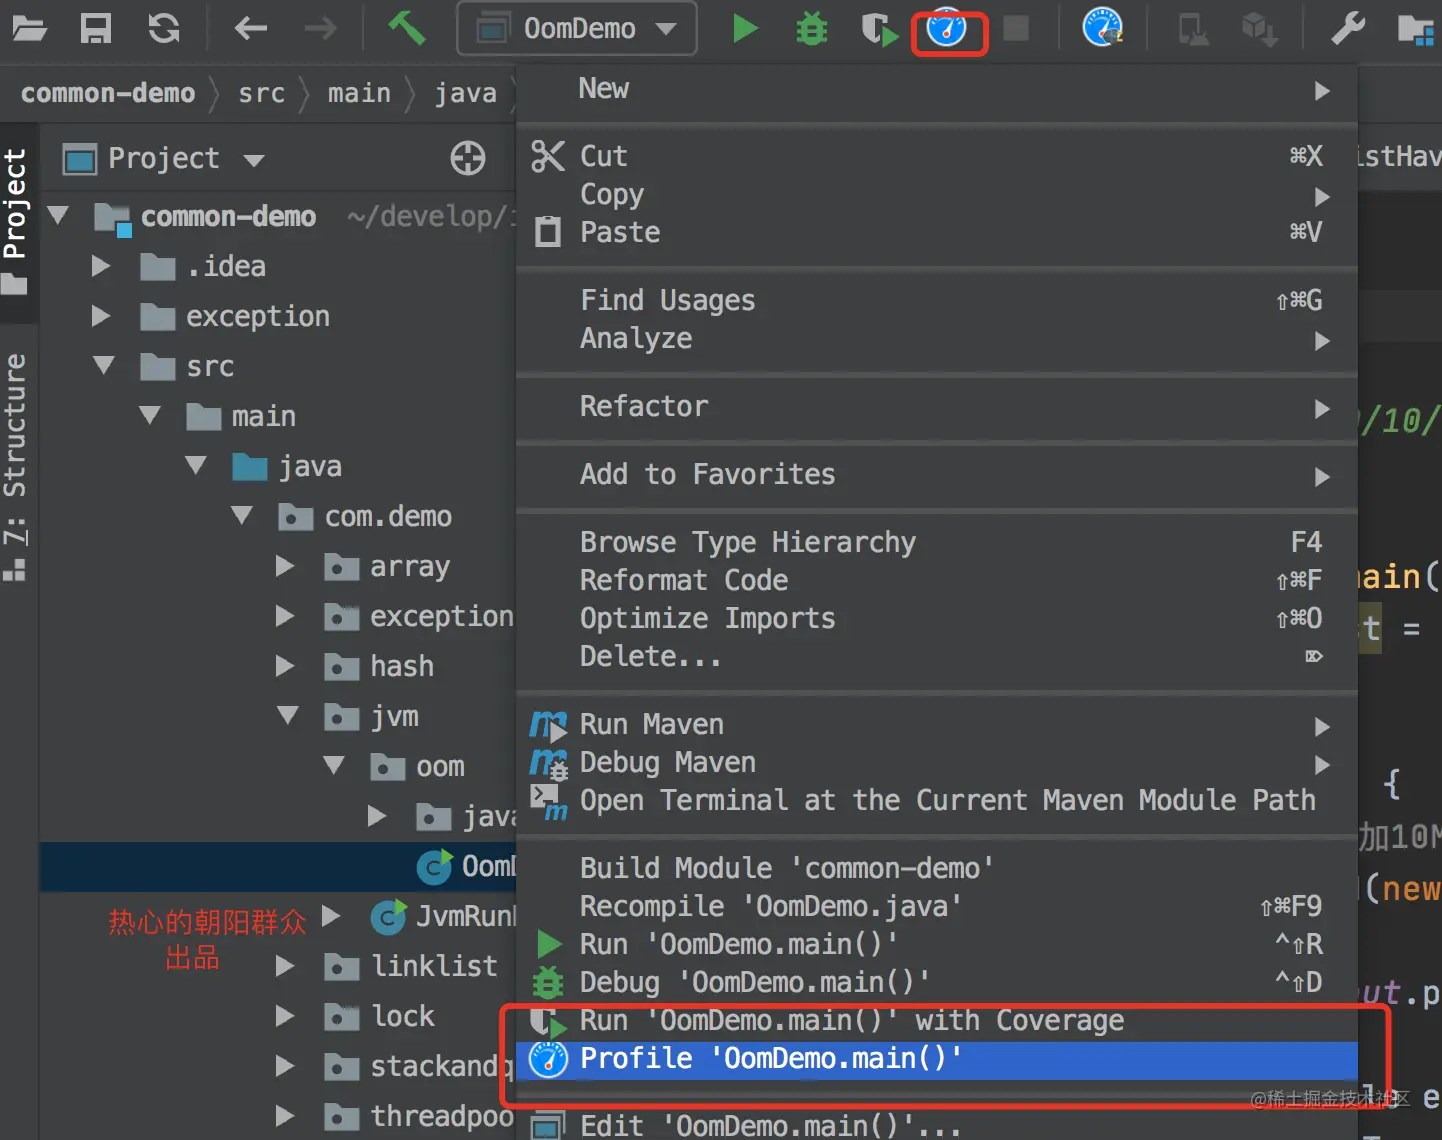Open the Analyze submenu
This screenshot has height=1140, width=1442.
(x=937, y=338)
